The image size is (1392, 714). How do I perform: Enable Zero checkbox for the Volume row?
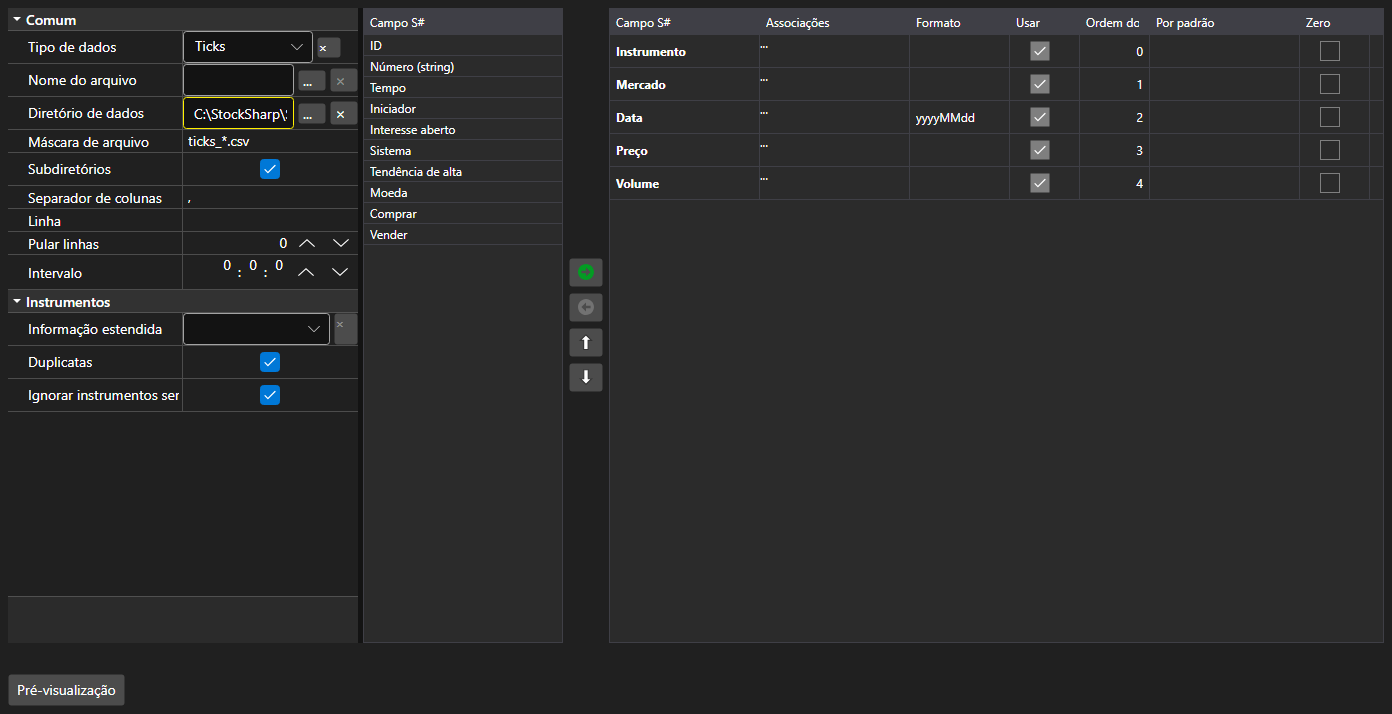point(1330,183)
